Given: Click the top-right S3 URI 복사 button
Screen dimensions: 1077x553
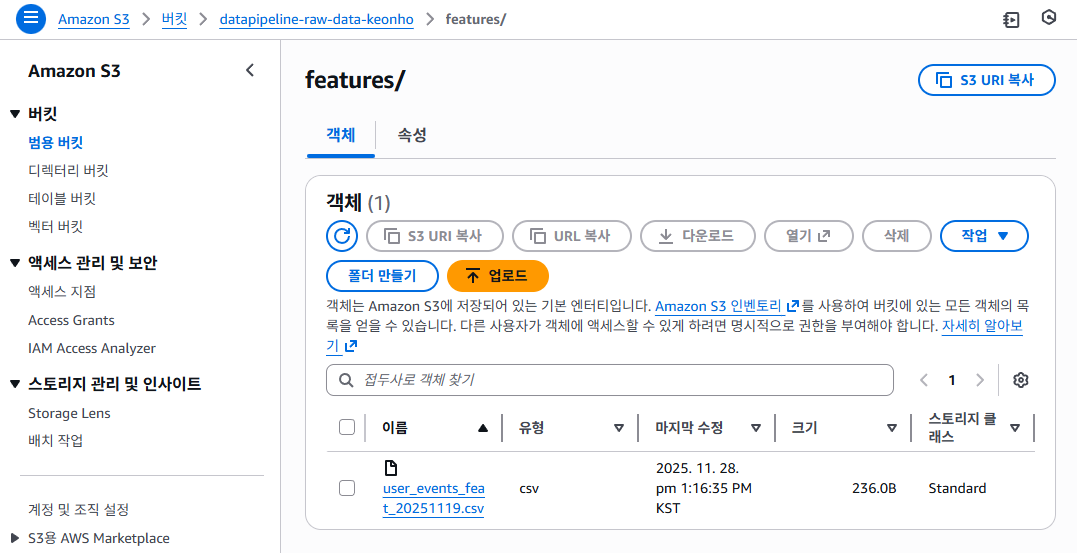Looking at the screenshot, I should point(986,80).
